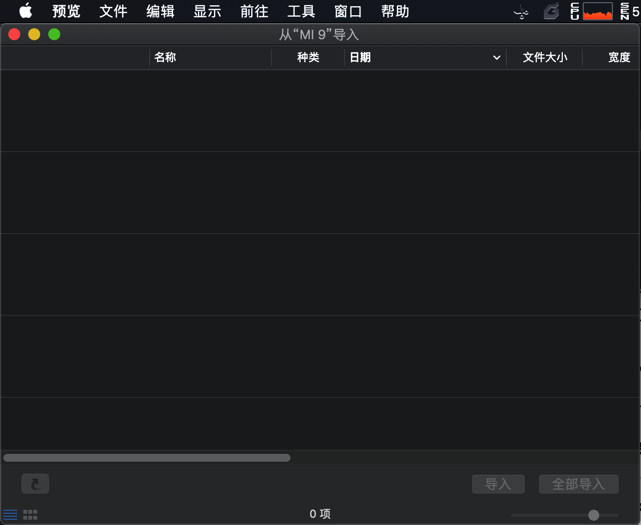This screenshot has height=525, width=641.
Task: Click the thumbnail size slider knob
Action: 594,515
